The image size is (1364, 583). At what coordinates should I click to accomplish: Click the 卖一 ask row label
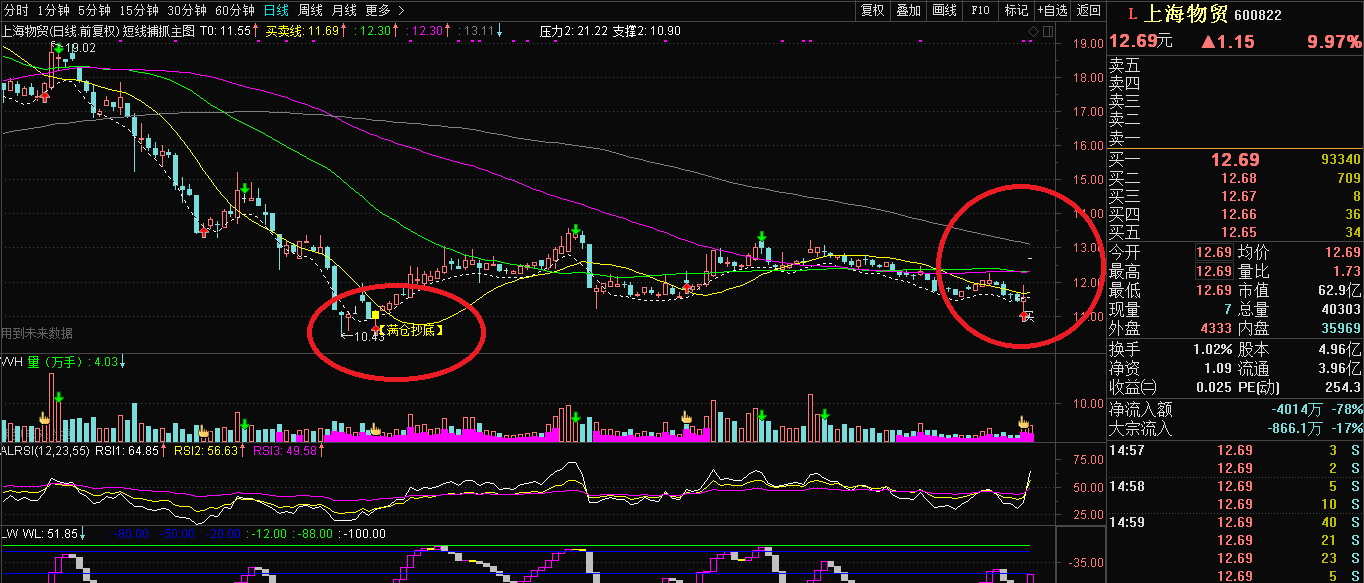coord(1124,138)
